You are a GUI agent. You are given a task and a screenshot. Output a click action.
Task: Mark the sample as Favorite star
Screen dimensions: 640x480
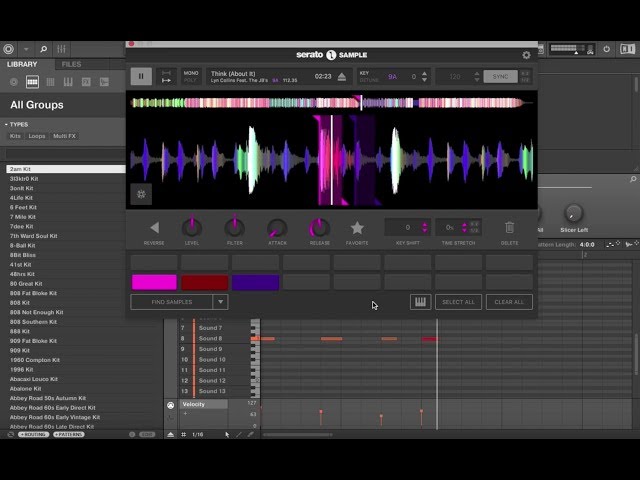click(357, 228)
